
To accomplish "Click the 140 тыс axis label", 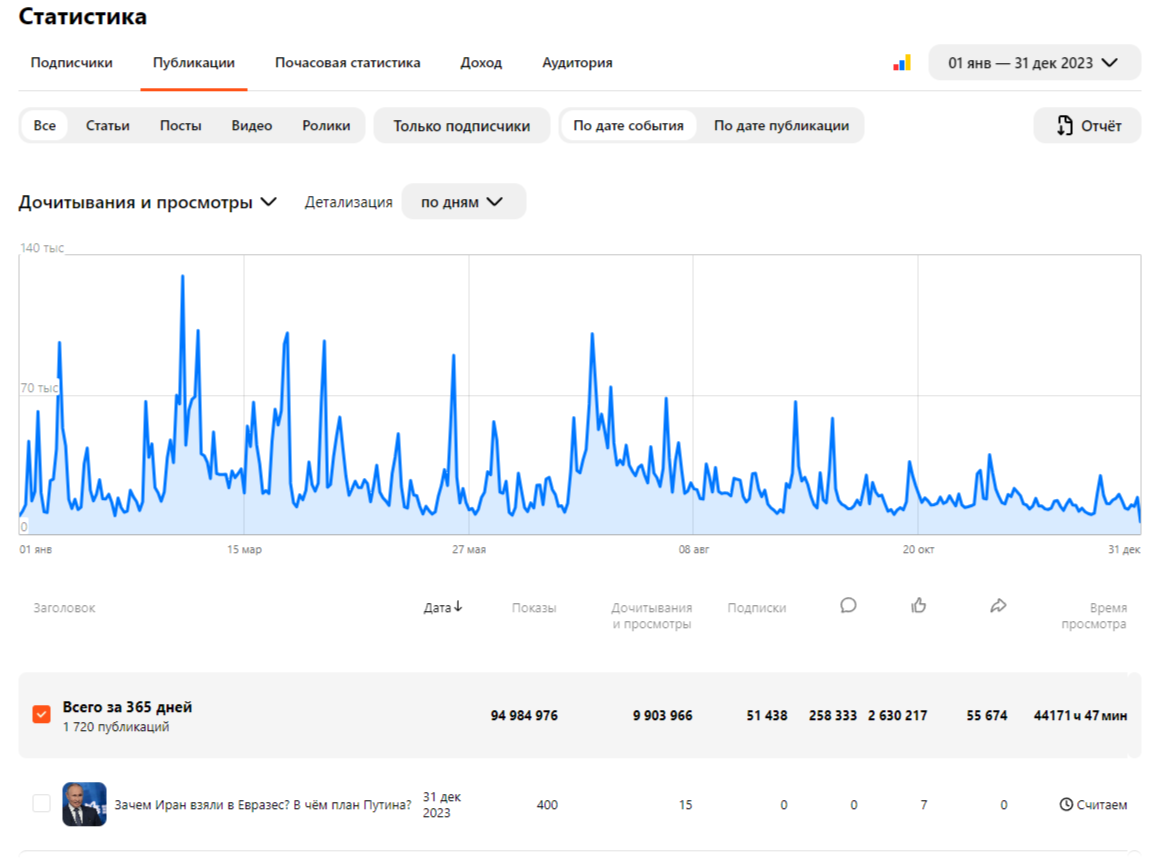I will pos(42,248).
